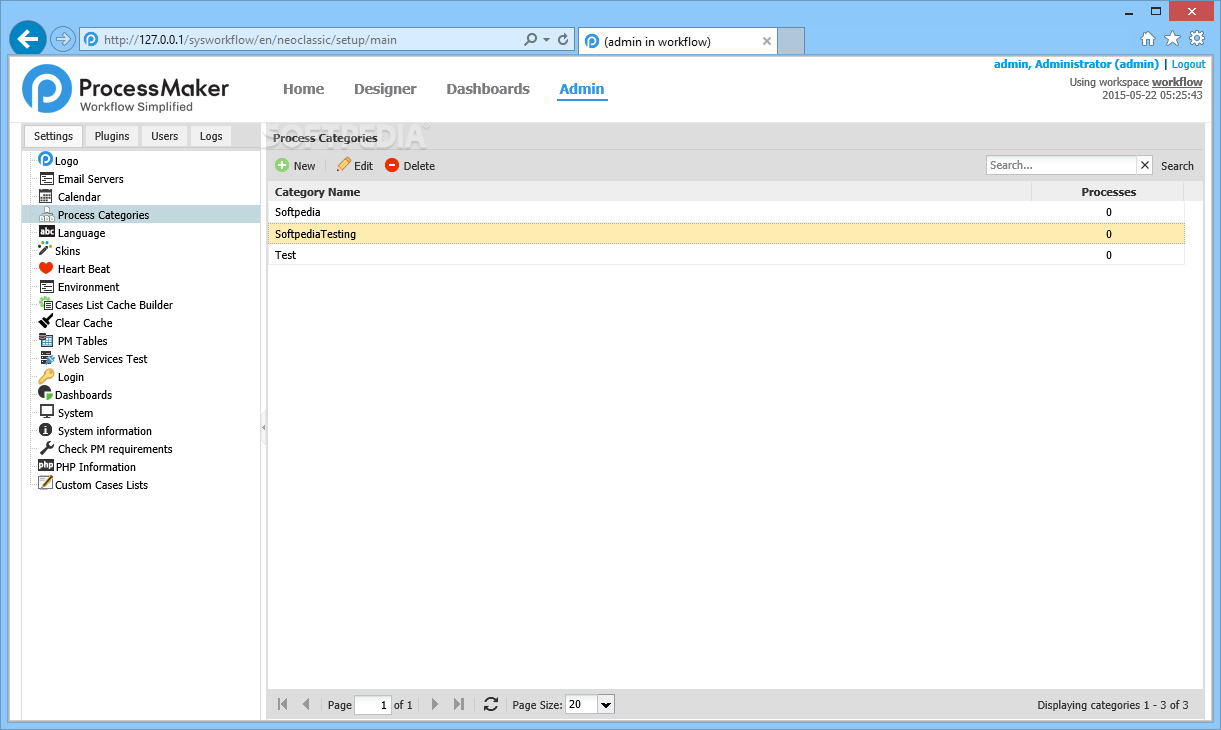Click the Web Services Test icon

(46, 358)
